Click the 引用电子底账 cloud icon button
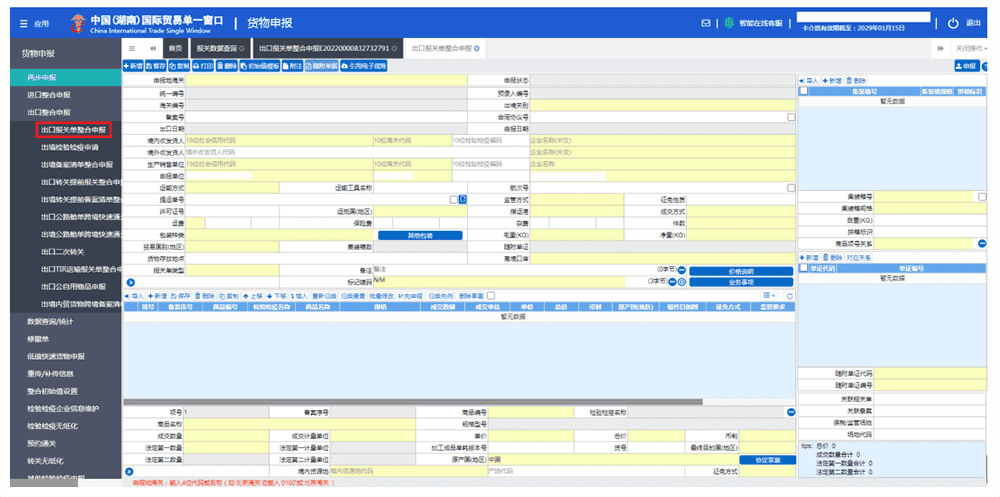This screenshot has width=1000, height=497. coord(364,66)
